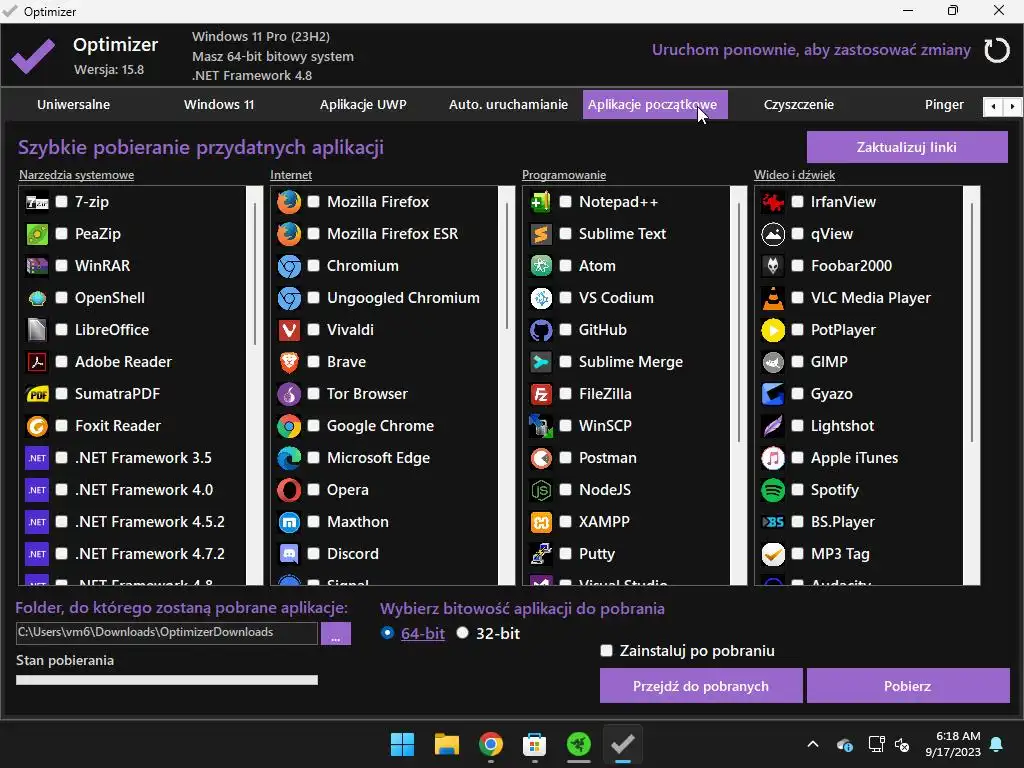Click the download folder path field
The image size is (1024, 768).
click(167, 633)
